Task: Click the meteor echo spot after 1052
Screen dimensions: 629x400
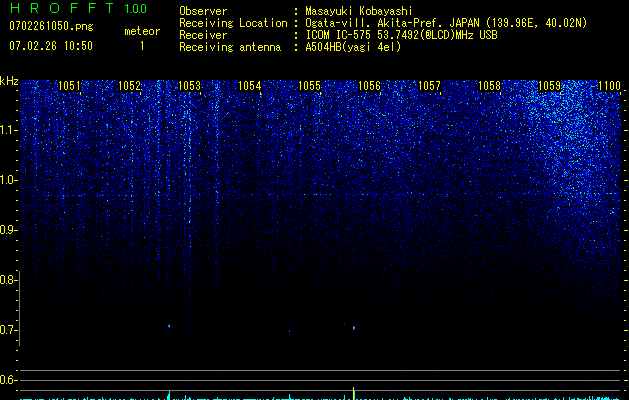Action: [x=169, y=326]
